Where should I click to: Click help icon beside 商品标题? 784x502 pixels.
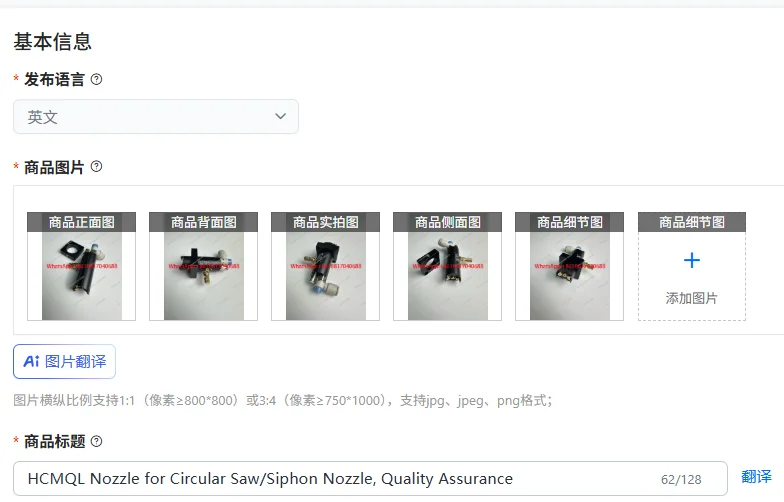(x=96, y=441)
